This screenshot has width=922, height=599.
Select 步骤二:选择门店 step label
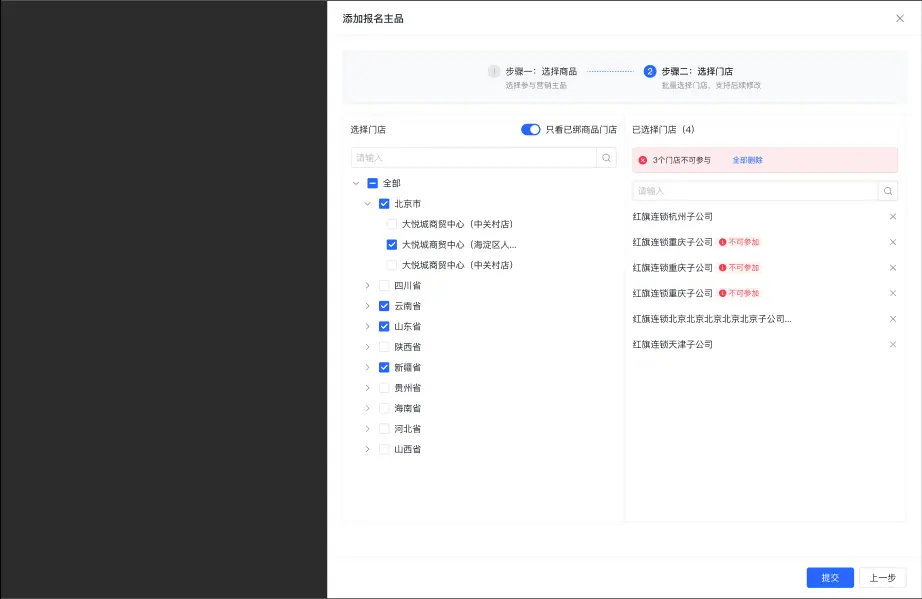[697, 71]
